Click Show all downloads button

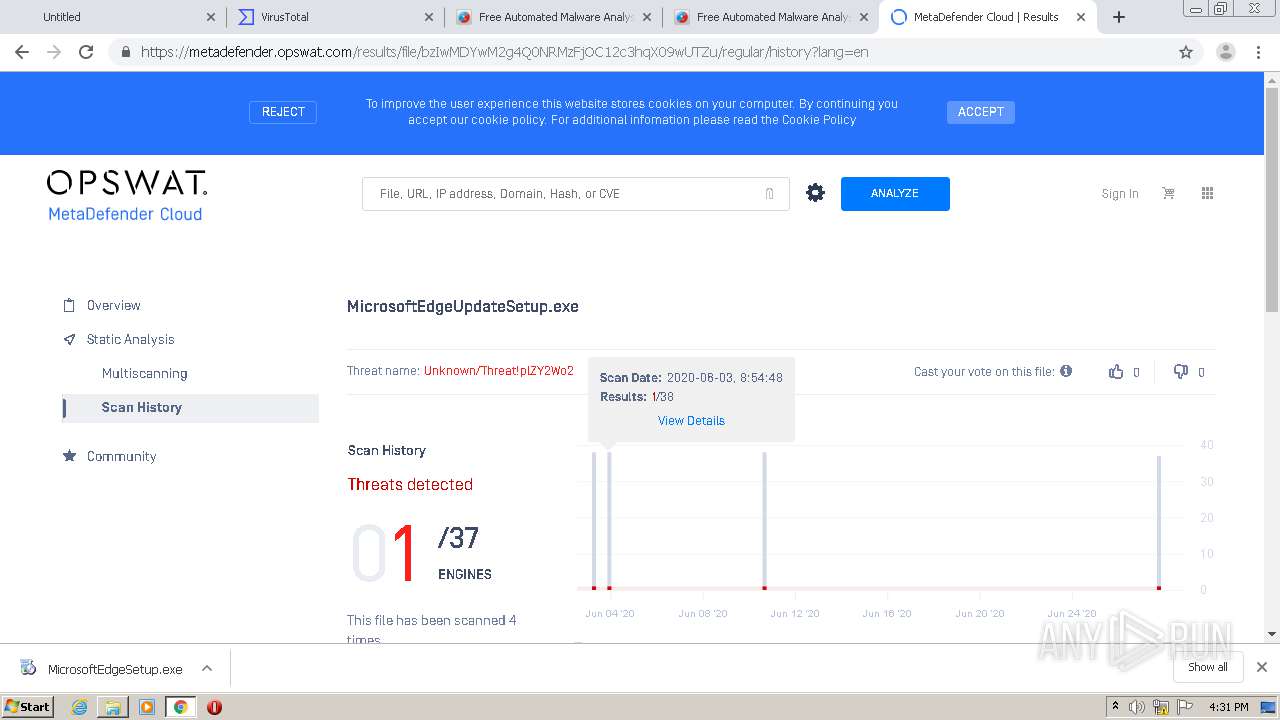pyautogui.click(x=1208, y=667)
